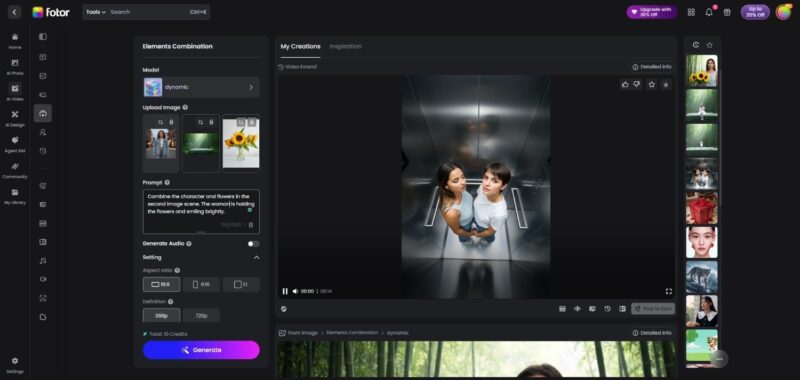The image size is (800, 380).
Task: Delete the green forest upload image
Action: click(211, 122)
